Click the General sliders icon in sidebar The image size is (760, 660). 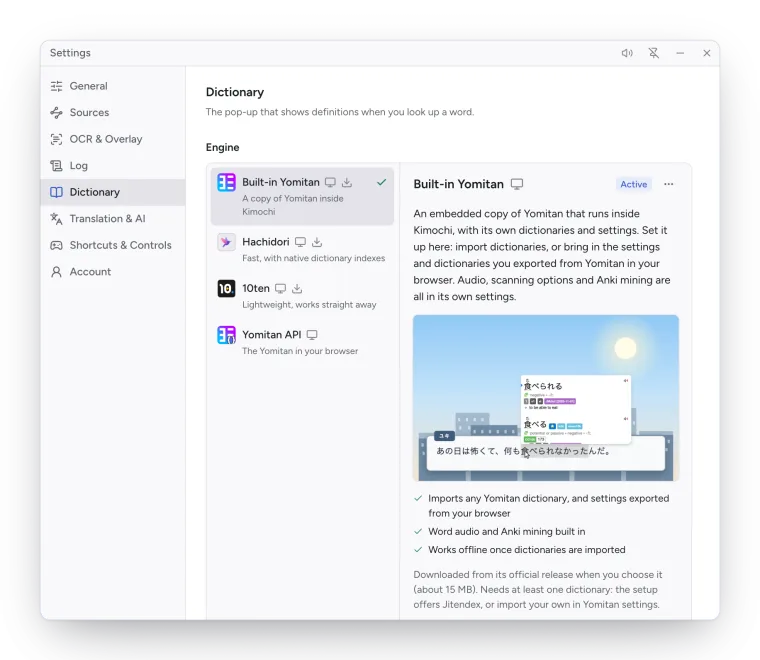[56, 86]
